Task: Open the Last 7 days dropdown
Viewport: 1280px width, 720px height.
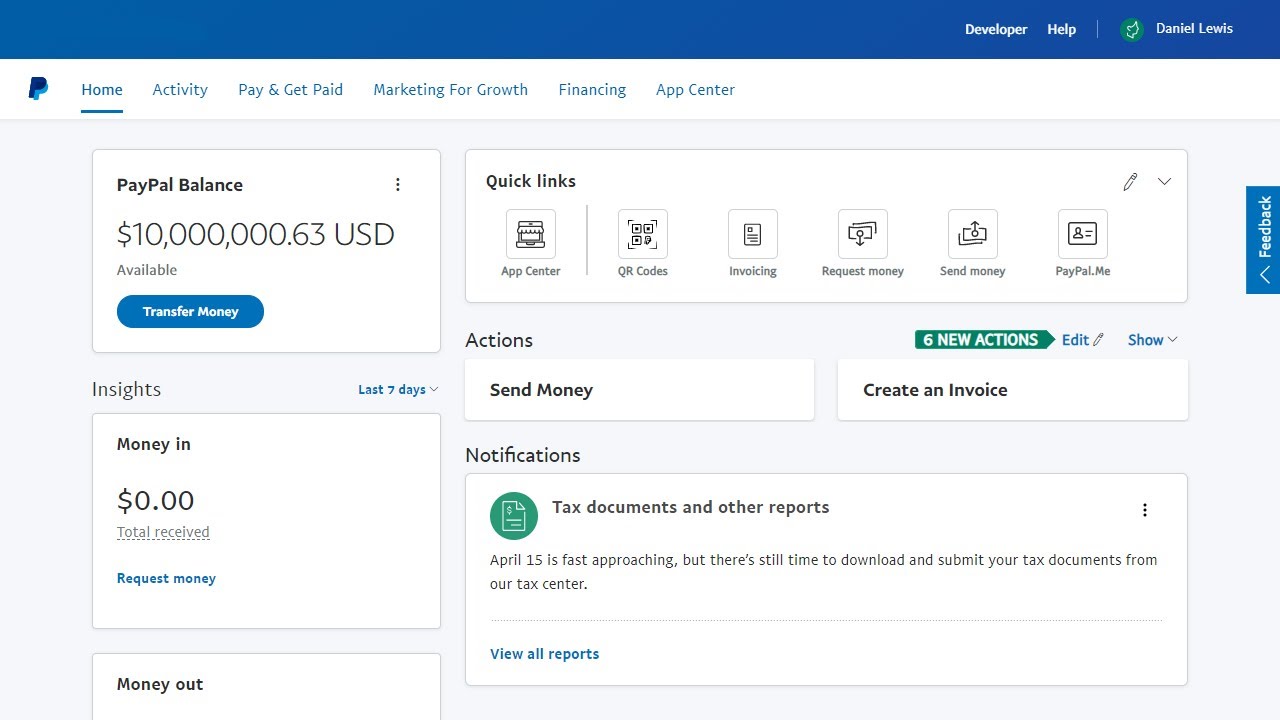Action: (398, 390)
